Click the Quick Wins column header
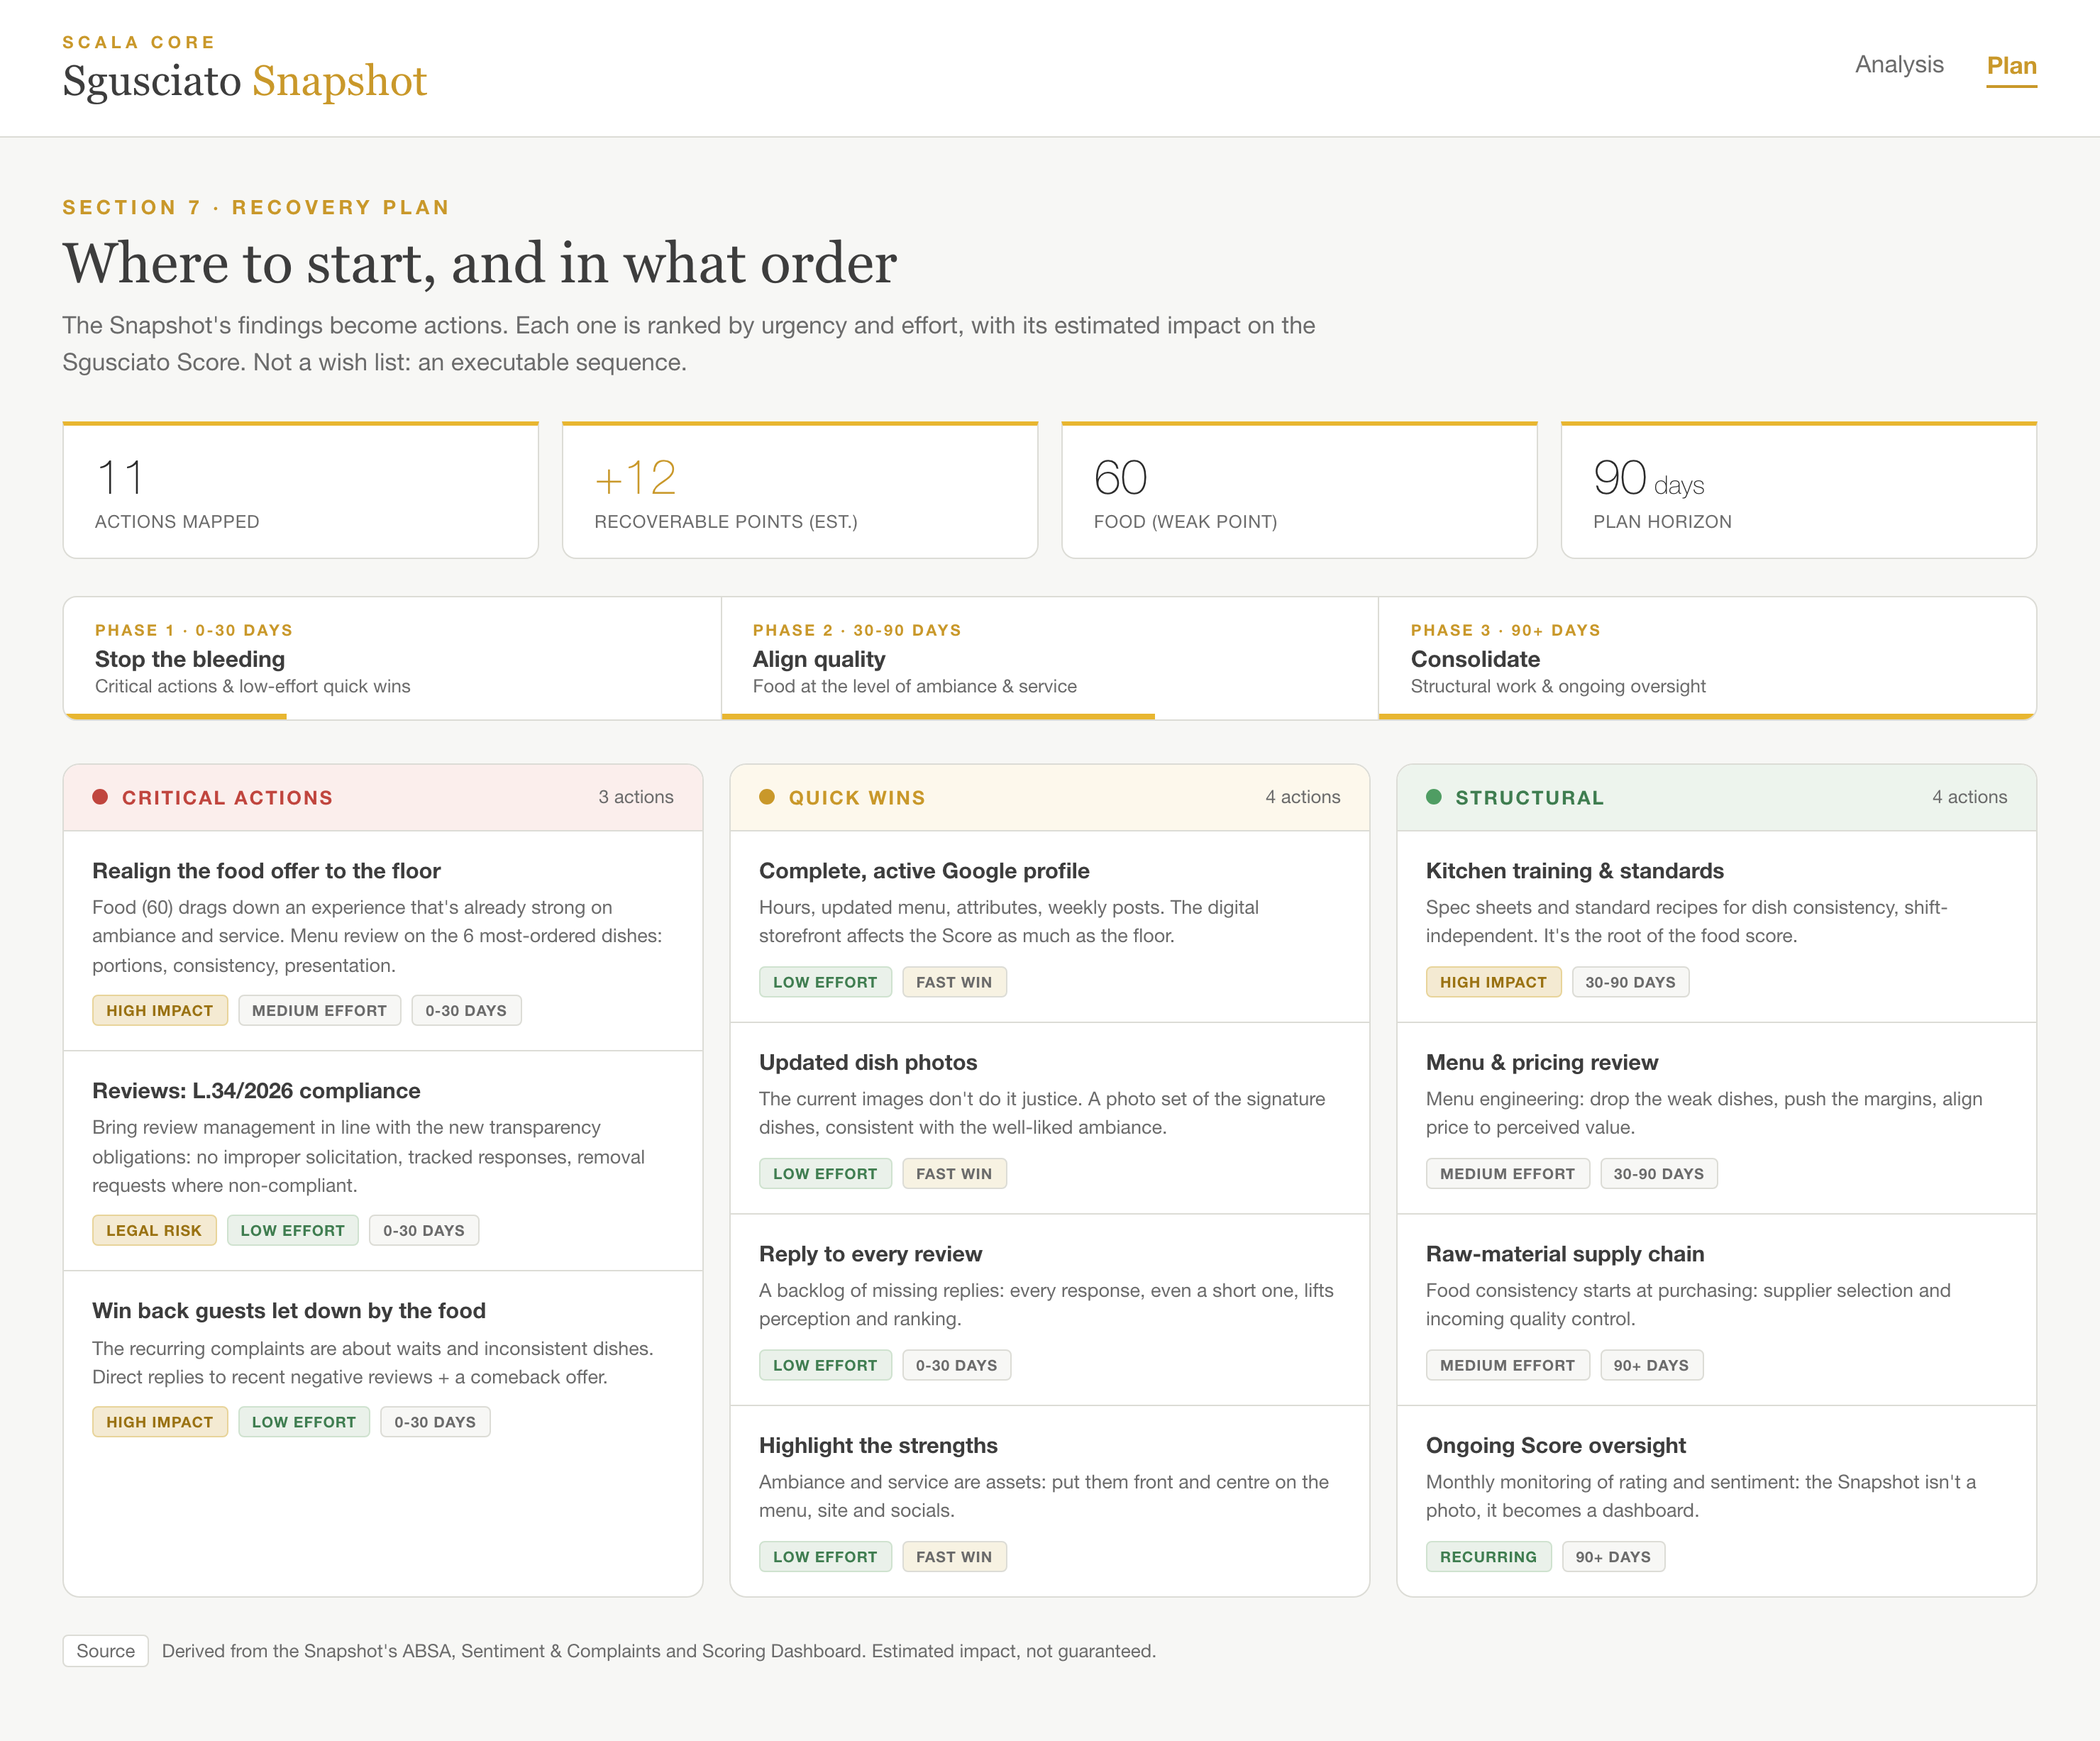This screenshot has width=2100, height=1741. point(1049,798)
